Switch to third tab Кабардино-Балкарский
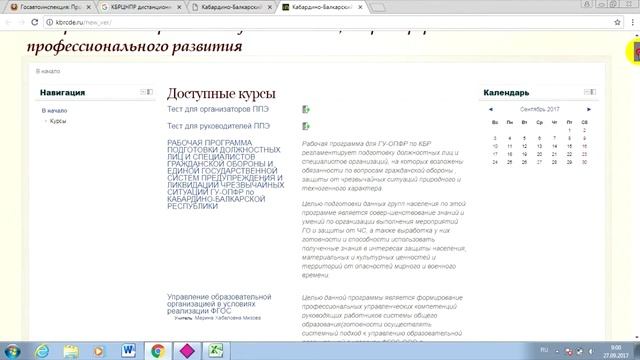This screenshot has width=640, height=360. point(231,7)
